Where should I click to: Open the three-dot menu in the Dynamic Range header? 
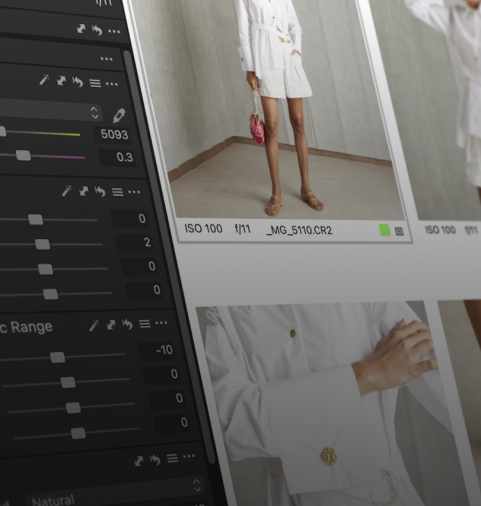click(x=161, y=323)
